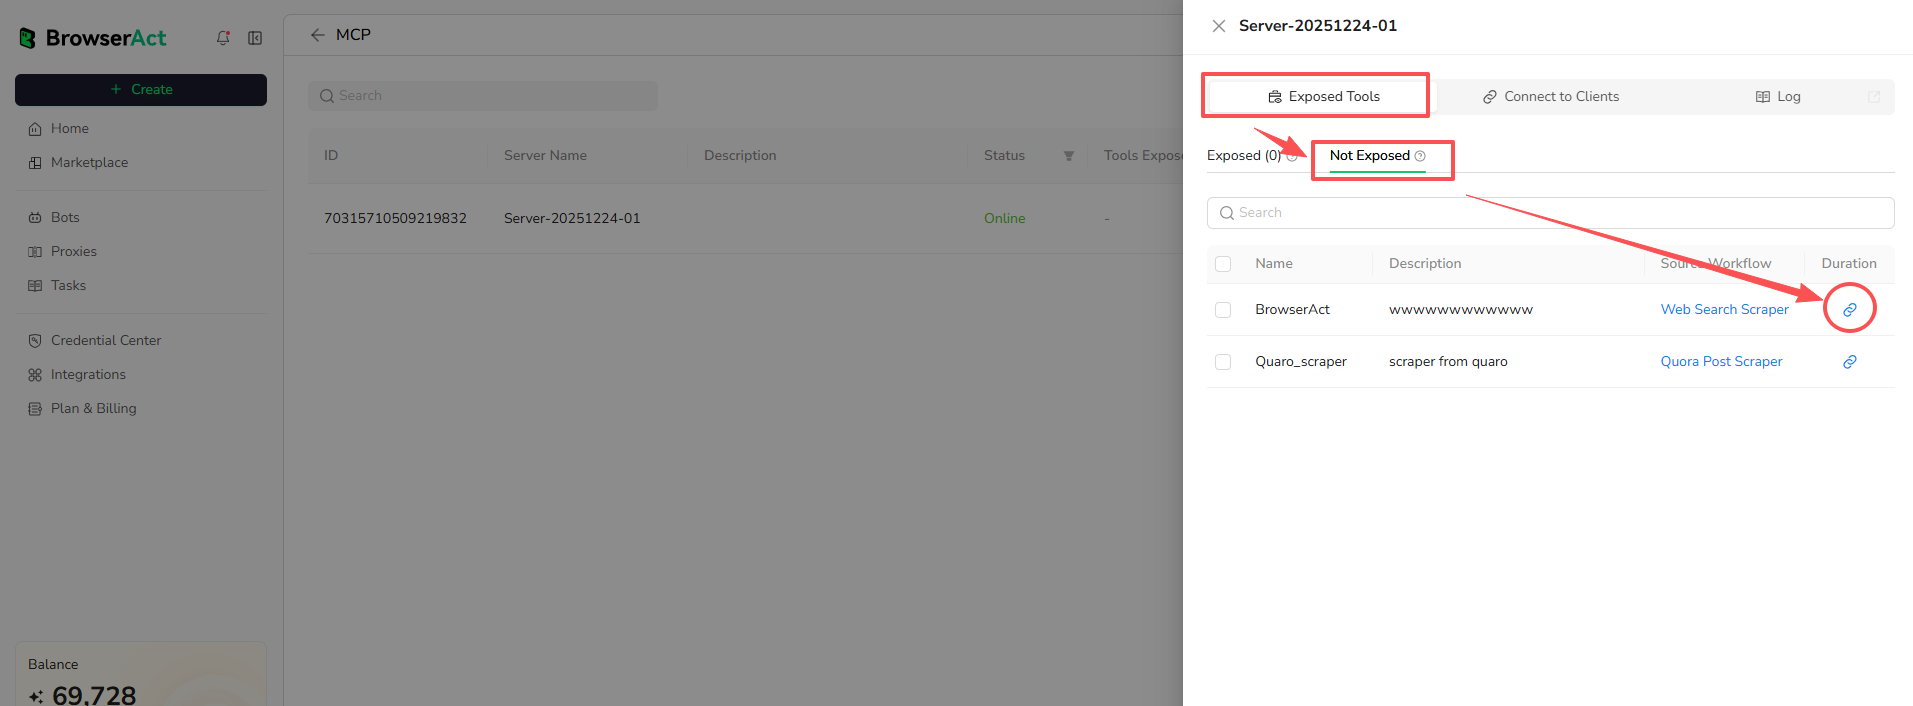
Task: Open the Integrations page
Action: tap(88, 374)
